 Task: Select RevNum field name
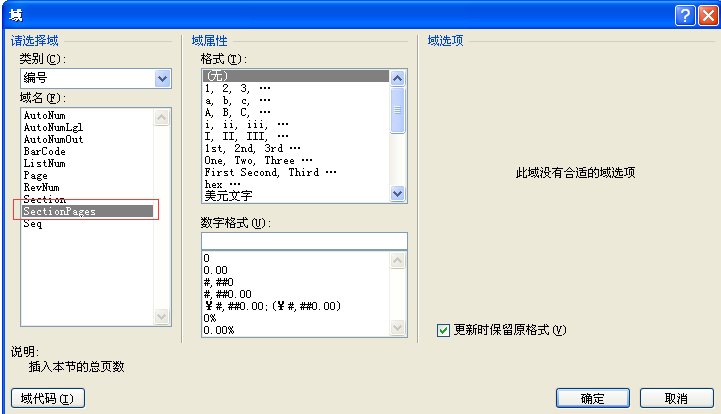click(x=41, y=187)
